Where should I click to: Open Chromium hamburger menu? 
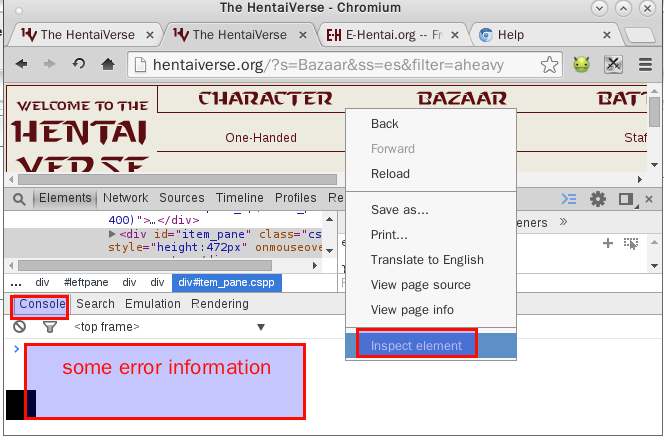point(645,65)
